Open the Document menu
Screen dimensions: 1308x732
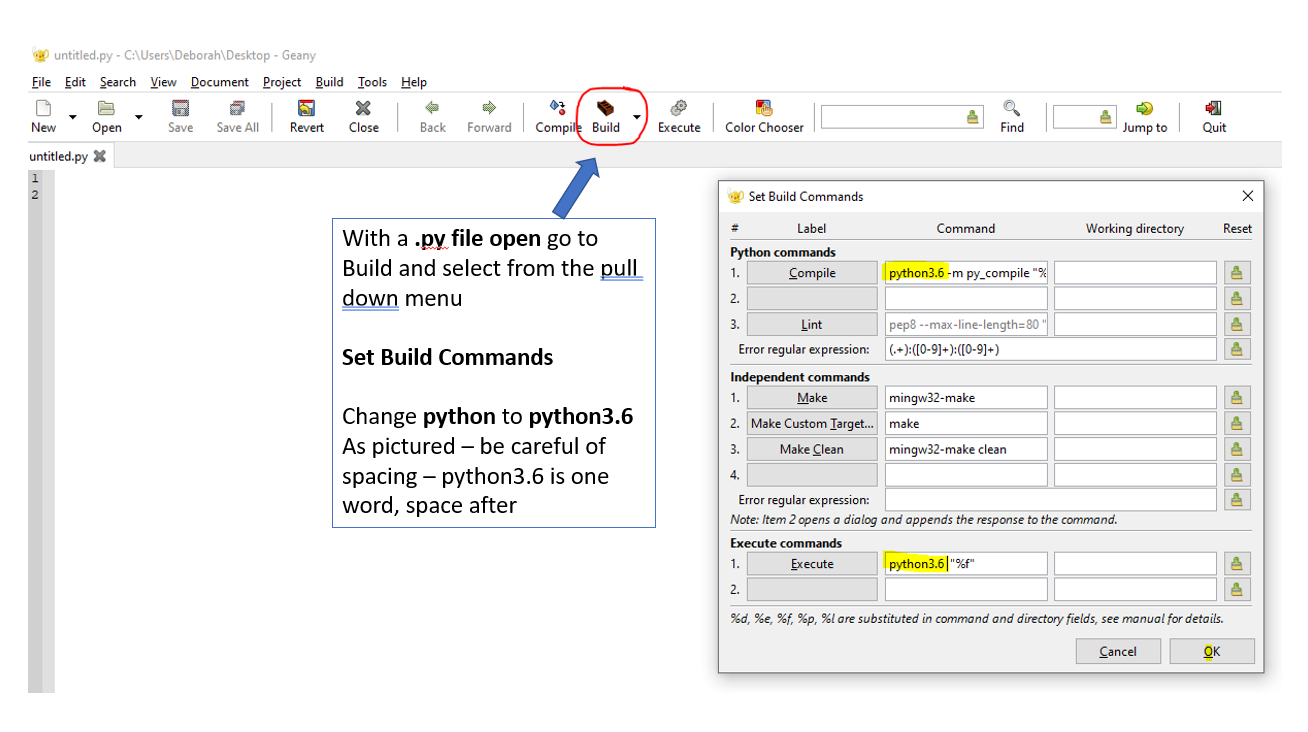pos(219,82)
